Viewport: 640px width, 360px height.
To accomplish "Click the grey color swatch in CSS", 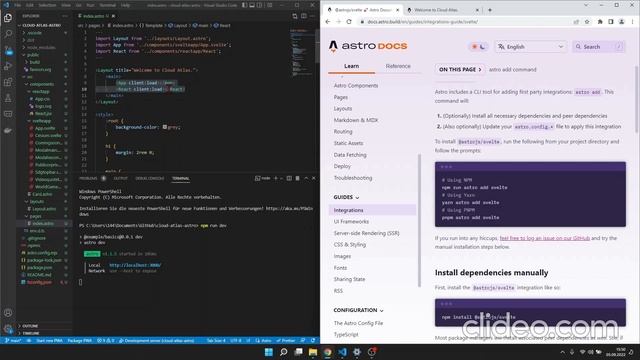I will tap(165, 127).
